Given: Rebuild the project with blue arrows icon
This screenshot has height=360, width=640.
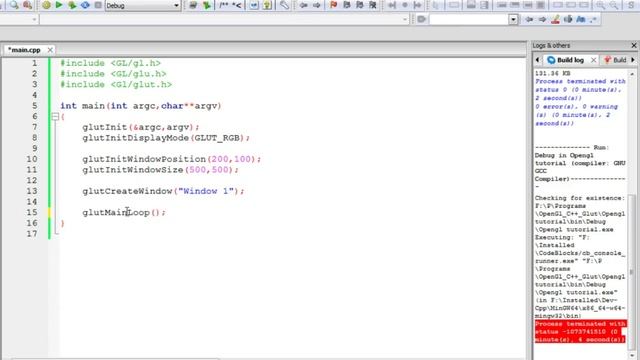Looking at the screenshot, I should (85, 5).
